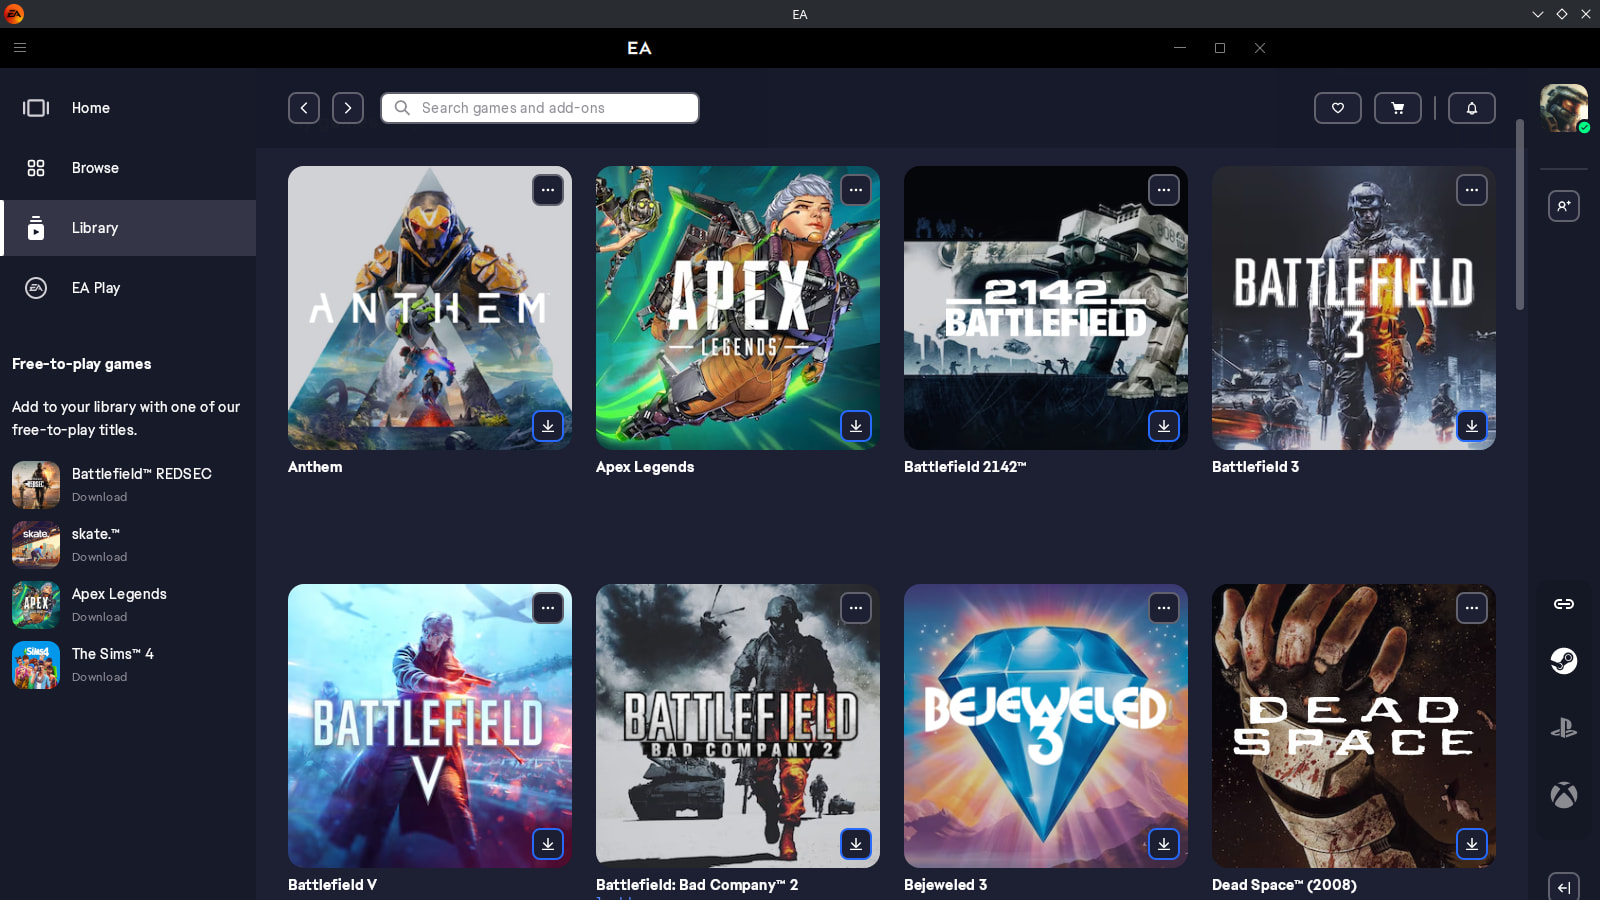Switch to EA Play
The image size is (1600, 900).
pyautogui.click(x=95, y=288)
